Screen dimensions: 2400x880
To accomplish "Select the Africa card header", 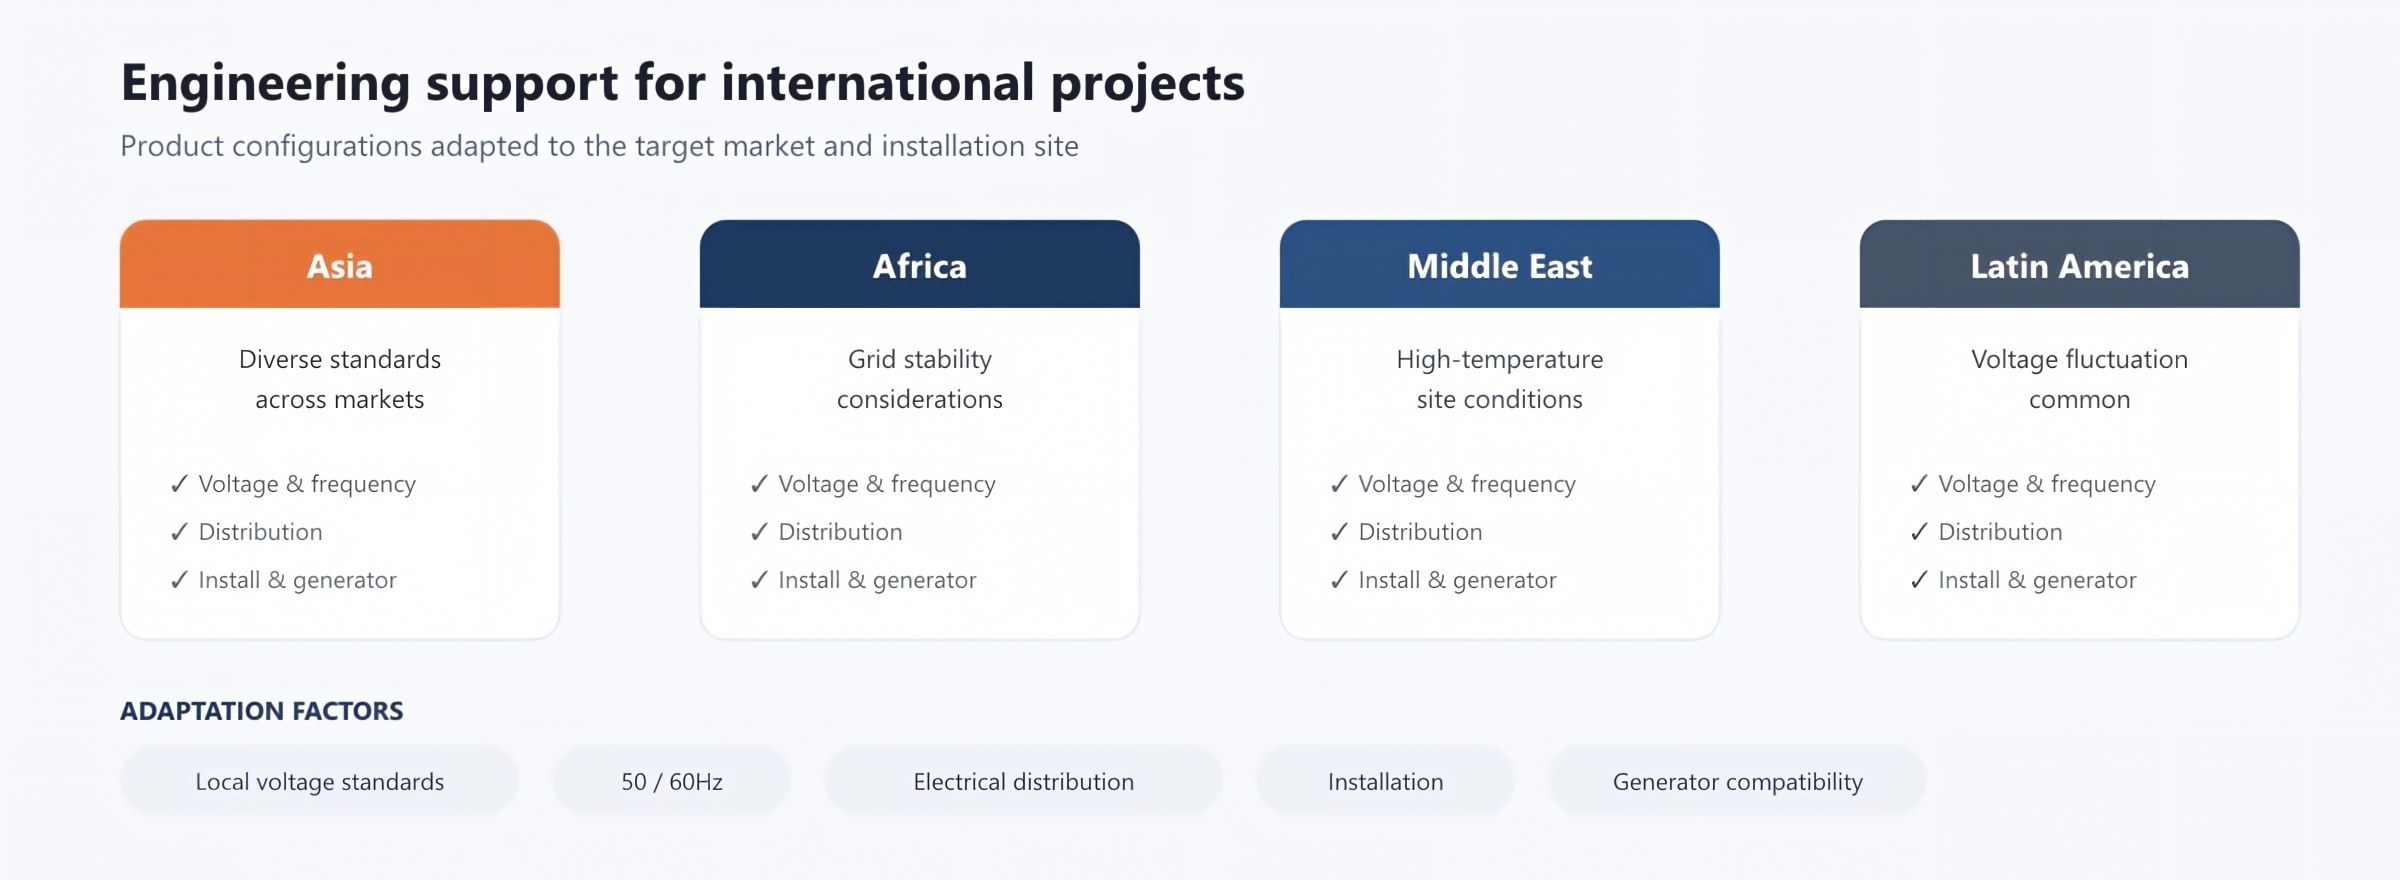I will (x=920, y=264).
